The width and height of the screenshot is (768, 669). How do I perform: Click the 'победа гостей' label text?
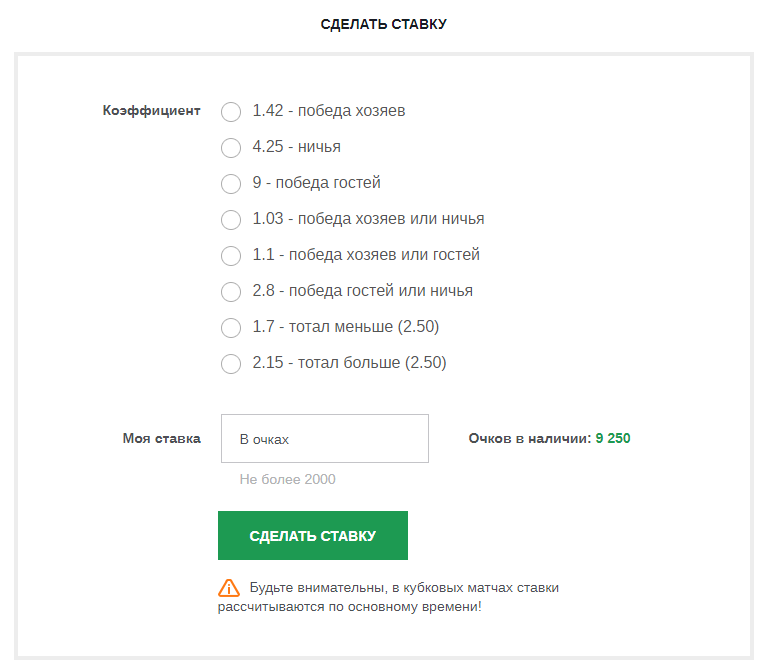(328, 183)
